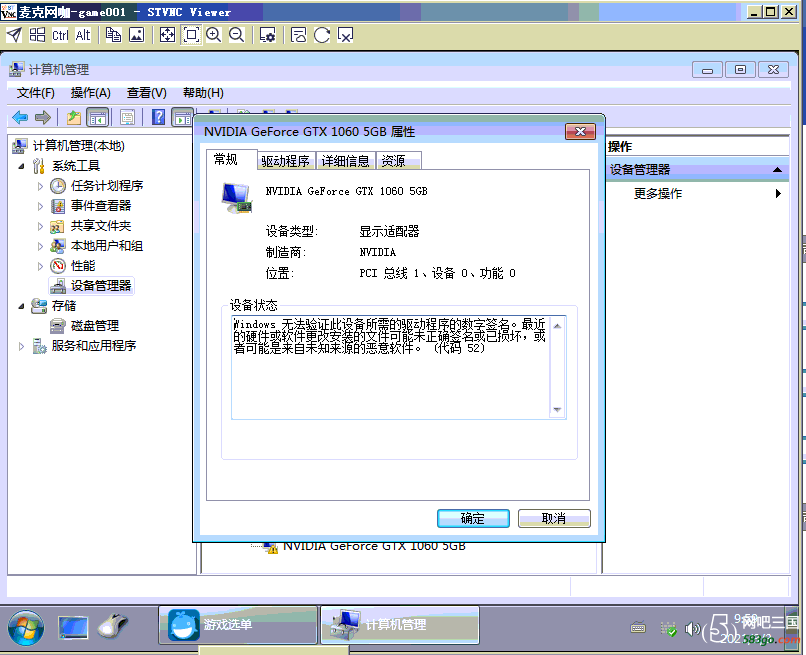Switch to the 驱动程序 tab
This screenshot has height=655, width=806.
pyautogui.click(x=285, y=161)
